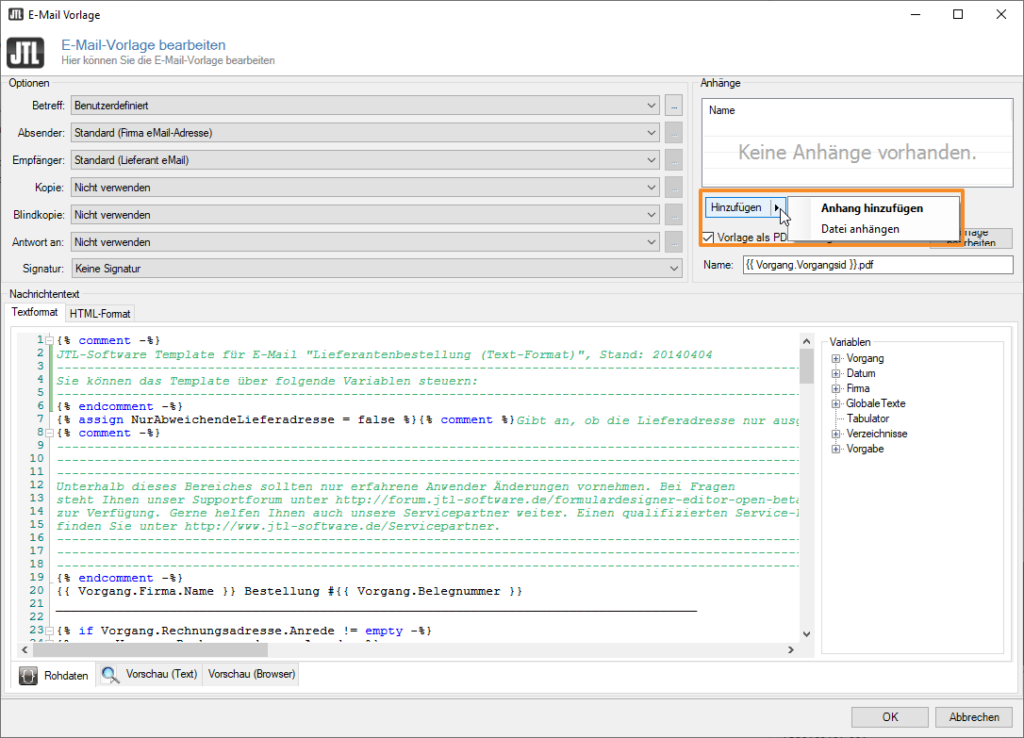
Task: Open the Signatur dropdown
Action: tap(674, 268)
